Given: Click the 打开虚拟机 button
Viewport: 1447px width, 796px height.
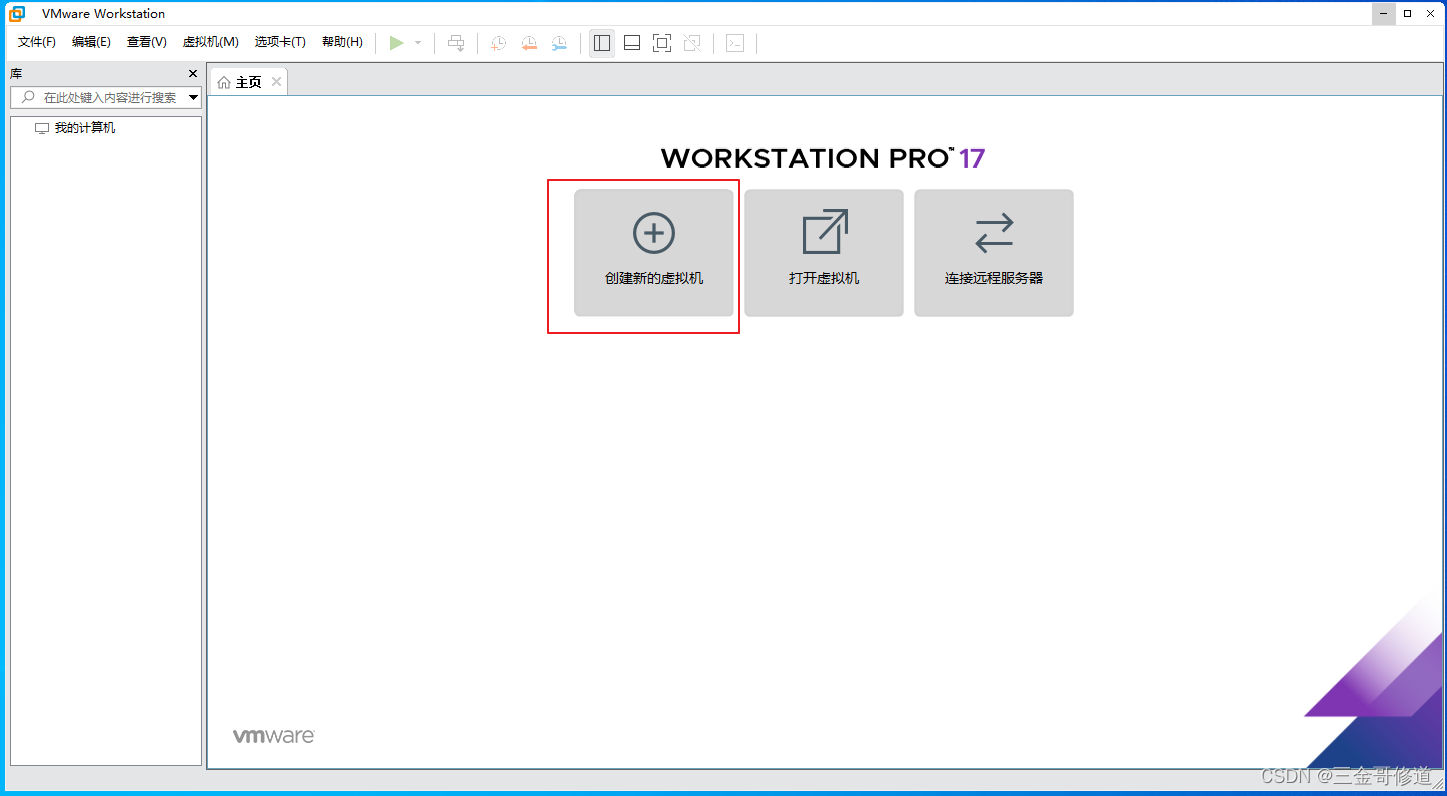Looking at the screenshot, I should [824, 253].
